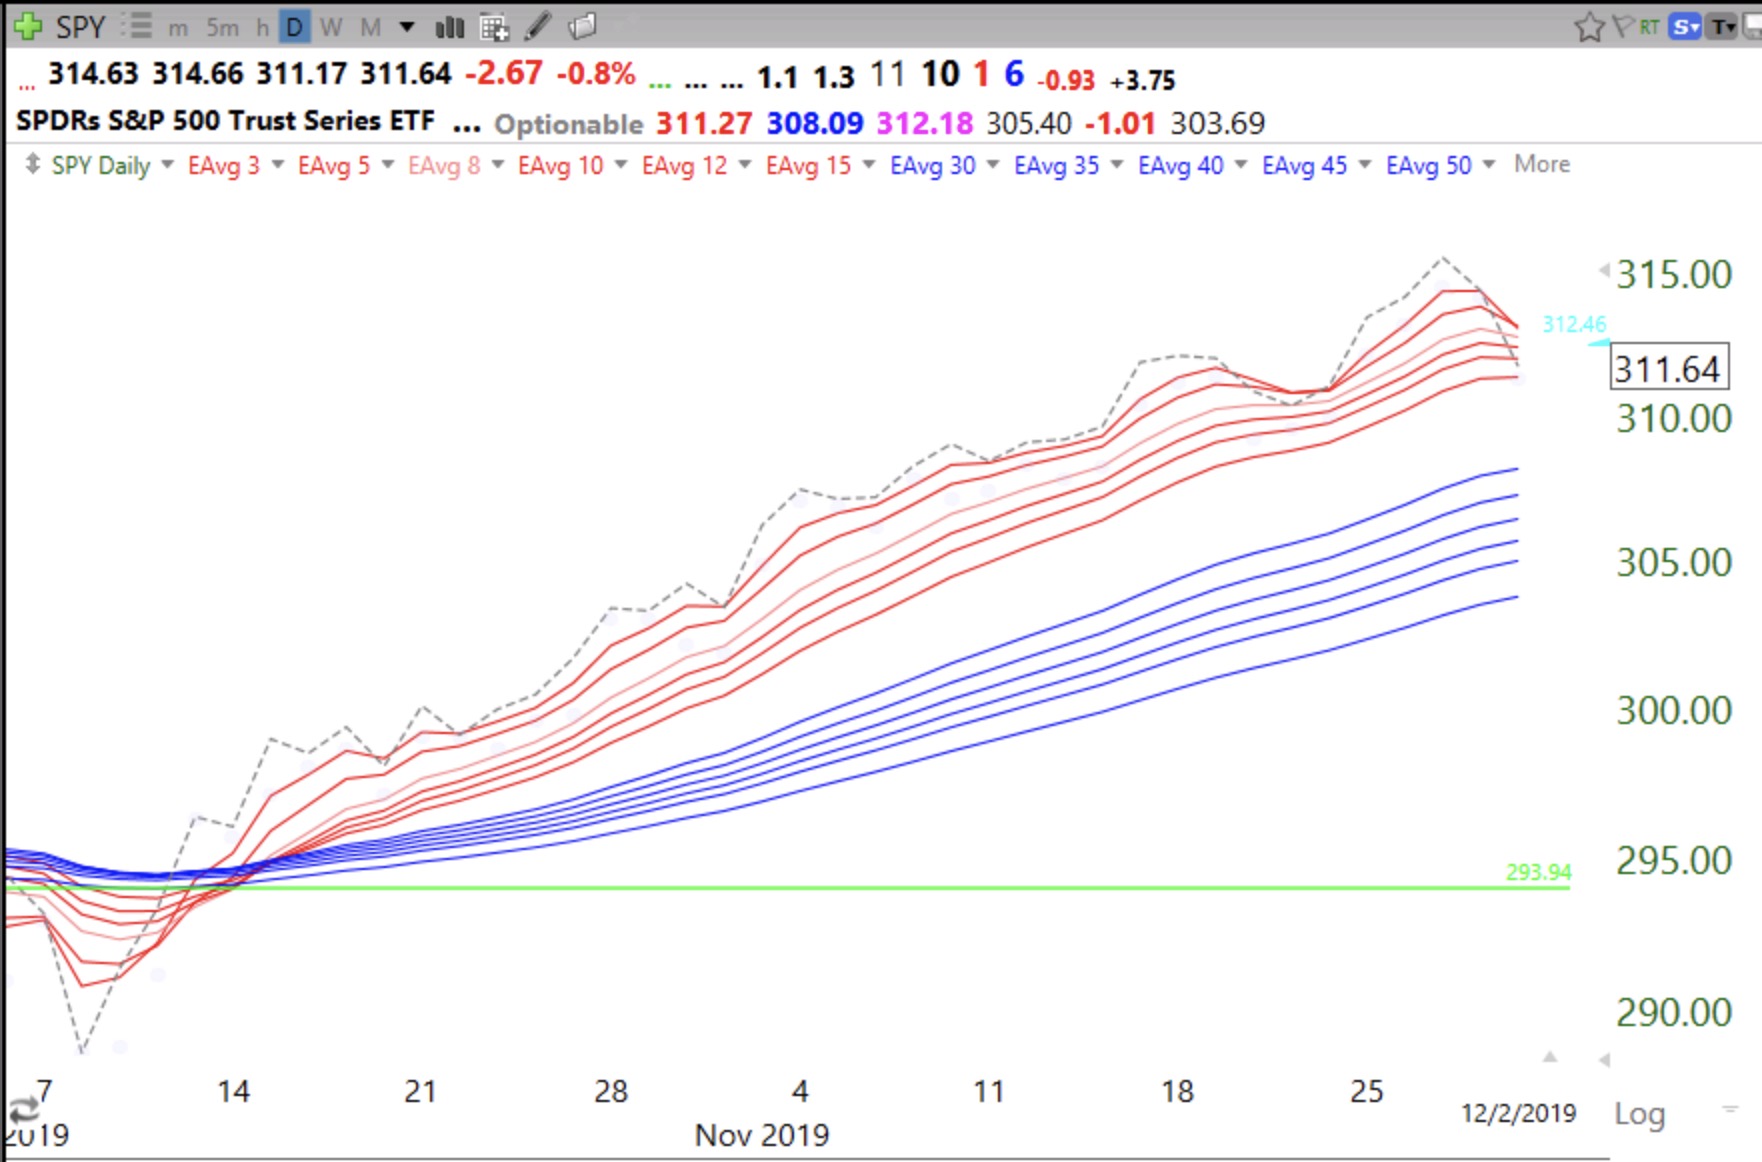1762x1162 pixels.
Task: Open the bar chart style icon
Action: point(450,27)
